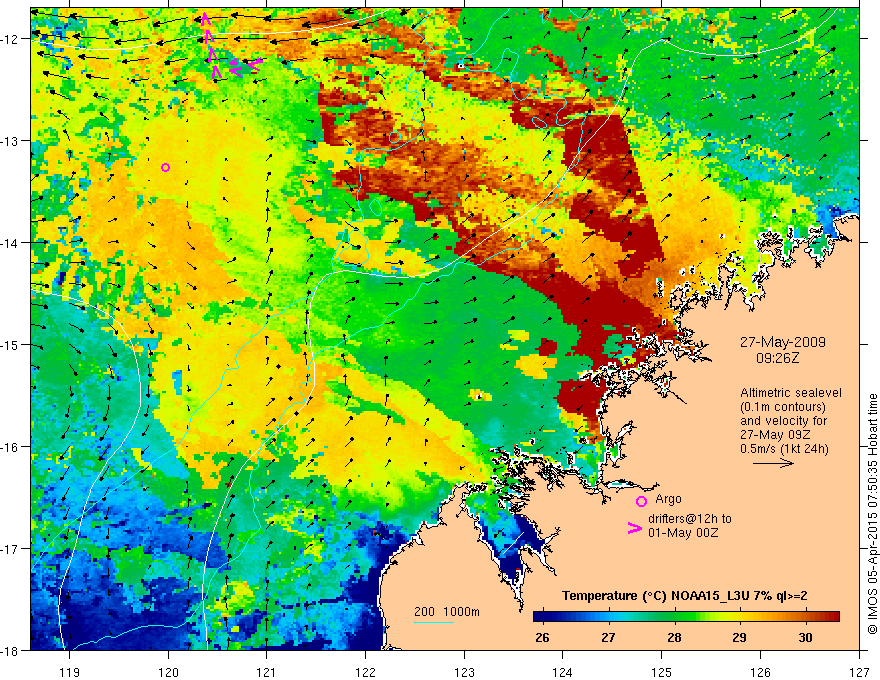
Task: Click the longitude axis label 127
Action: tap(859, 672)
